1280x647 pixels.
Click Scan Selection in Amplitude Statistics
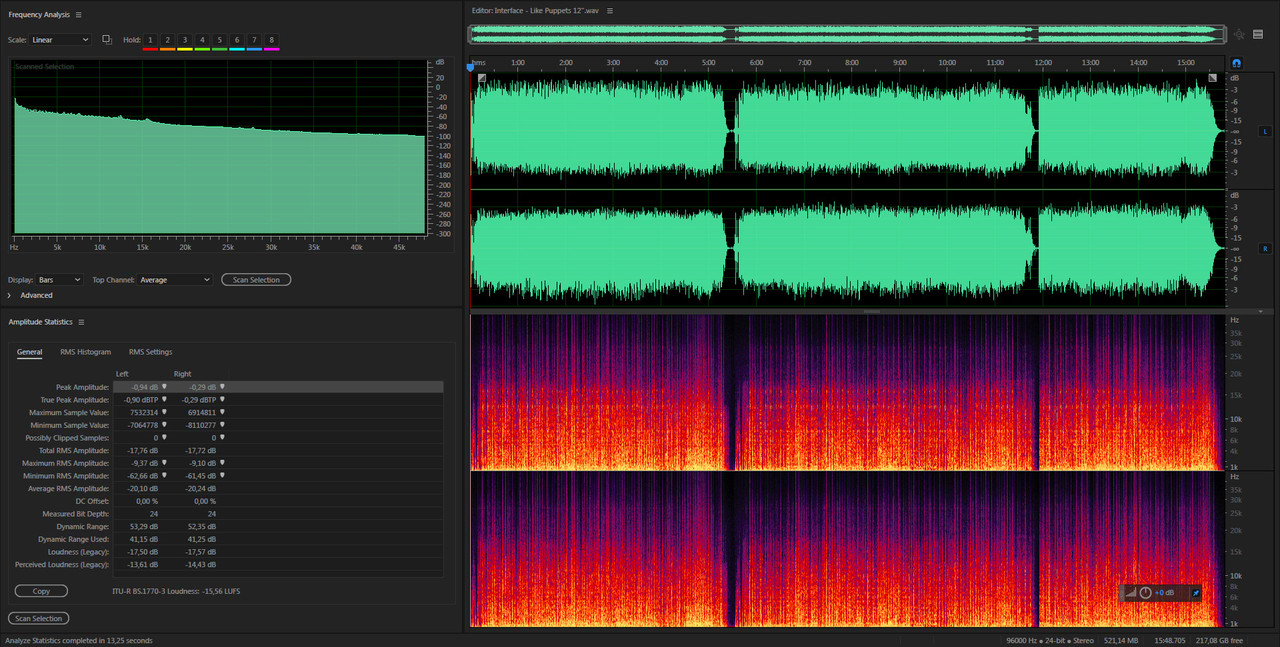click(39, 618)
